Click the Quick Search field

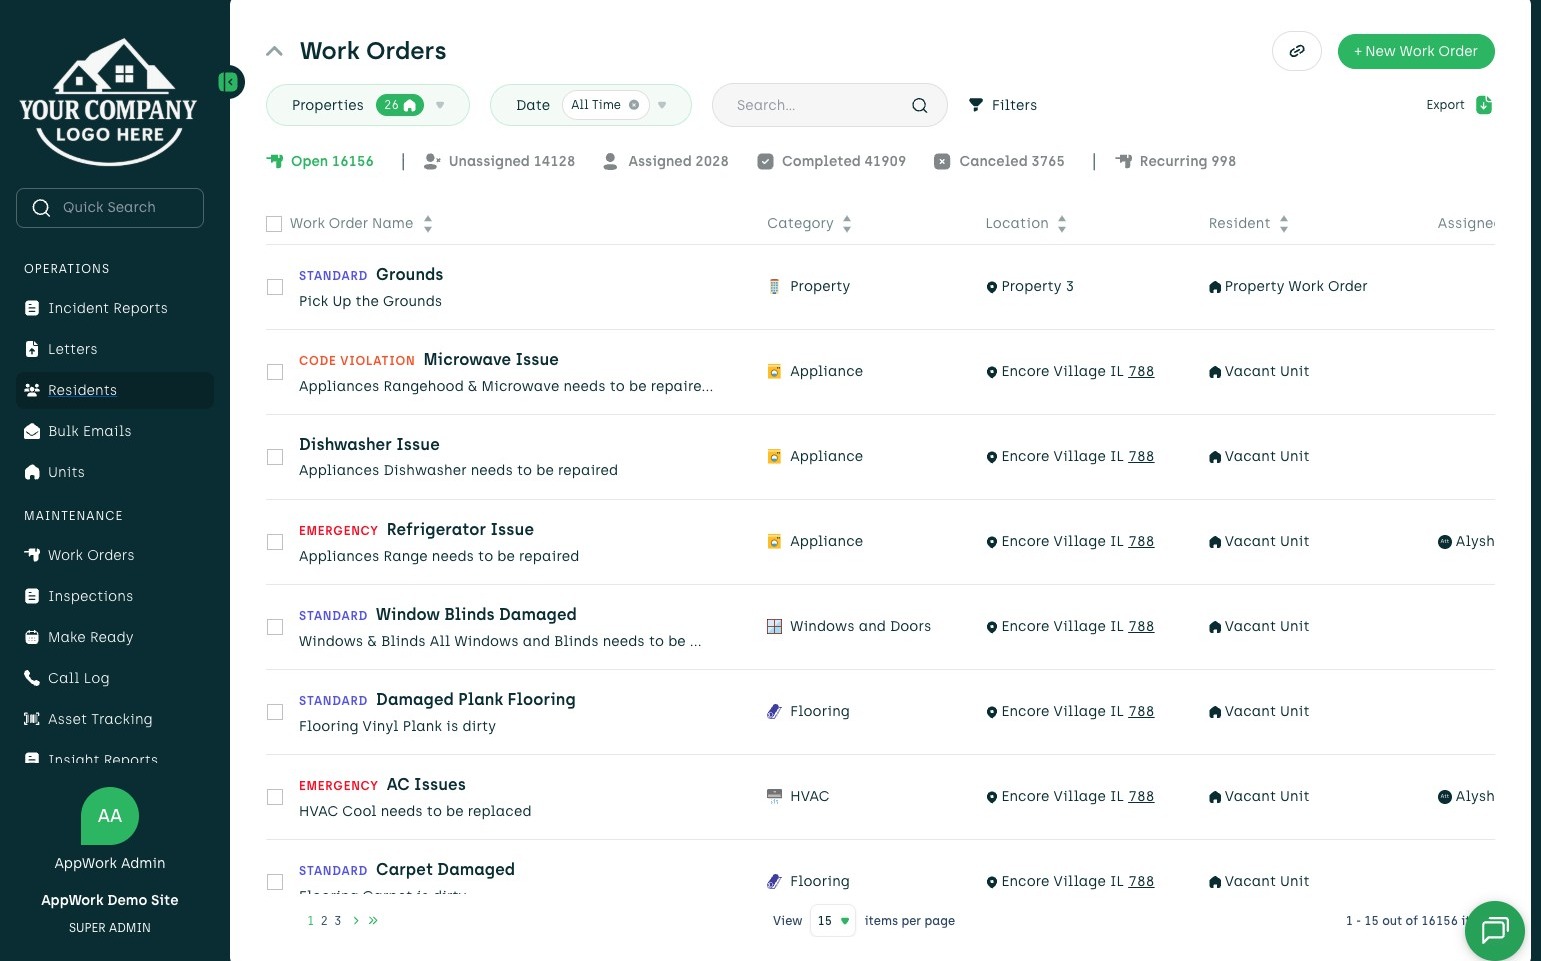110,208
